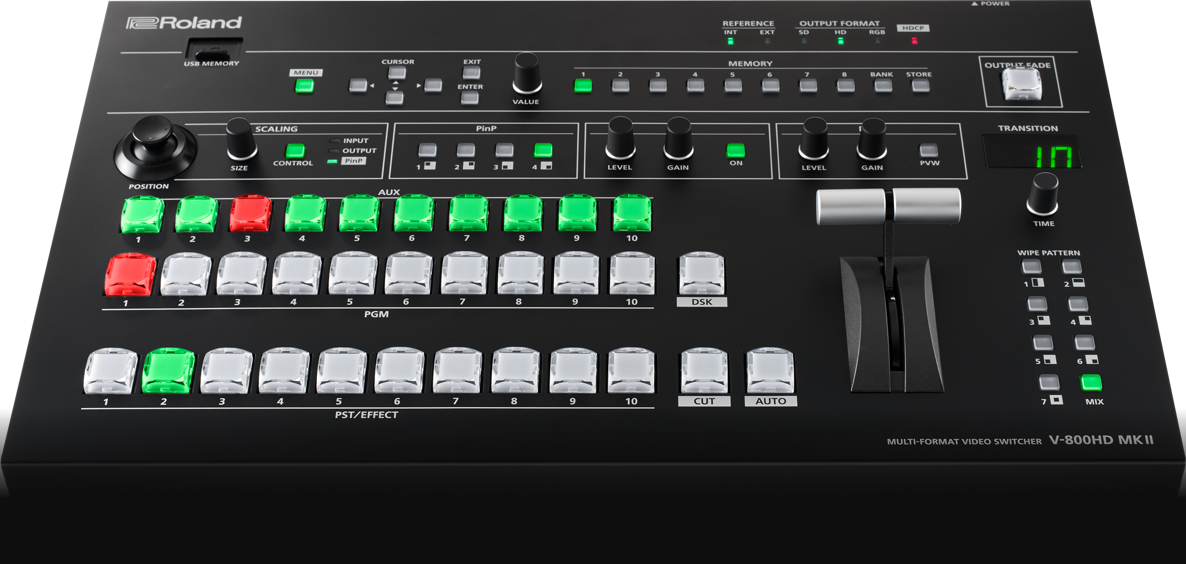Grab the T-bar fader handle
The width and height of the screenshot is (1186, 564).
point(889,206)
